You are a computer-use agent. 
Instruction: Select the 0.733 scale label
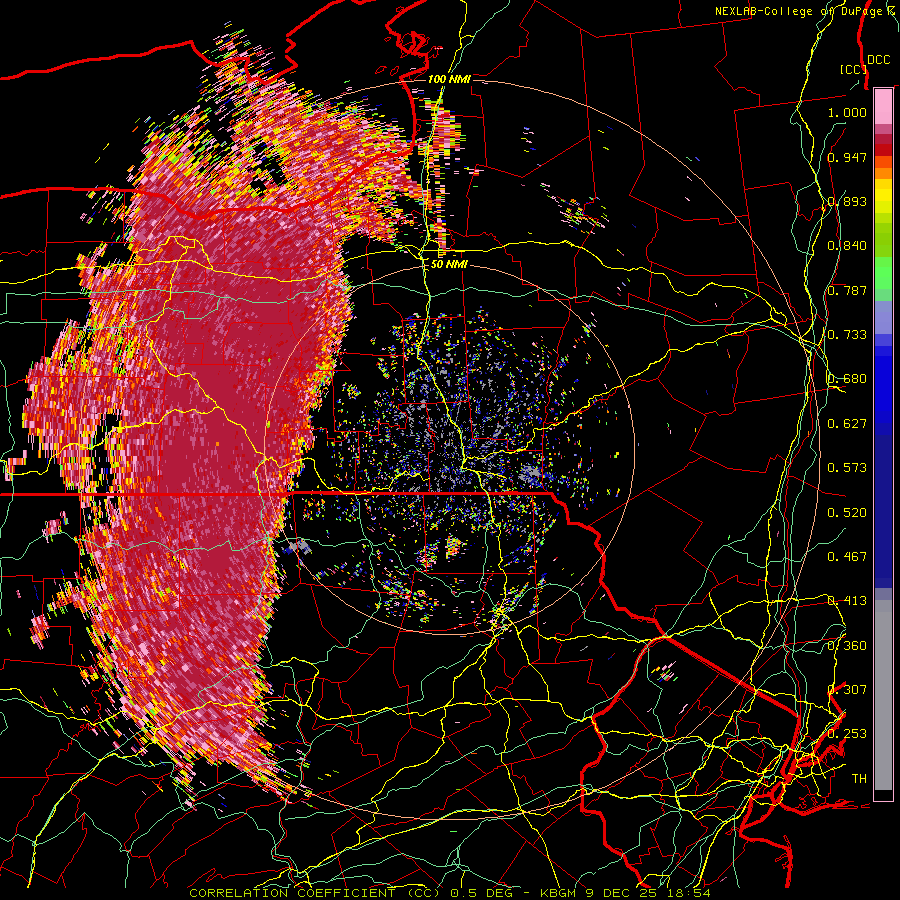tap(847, 335)
